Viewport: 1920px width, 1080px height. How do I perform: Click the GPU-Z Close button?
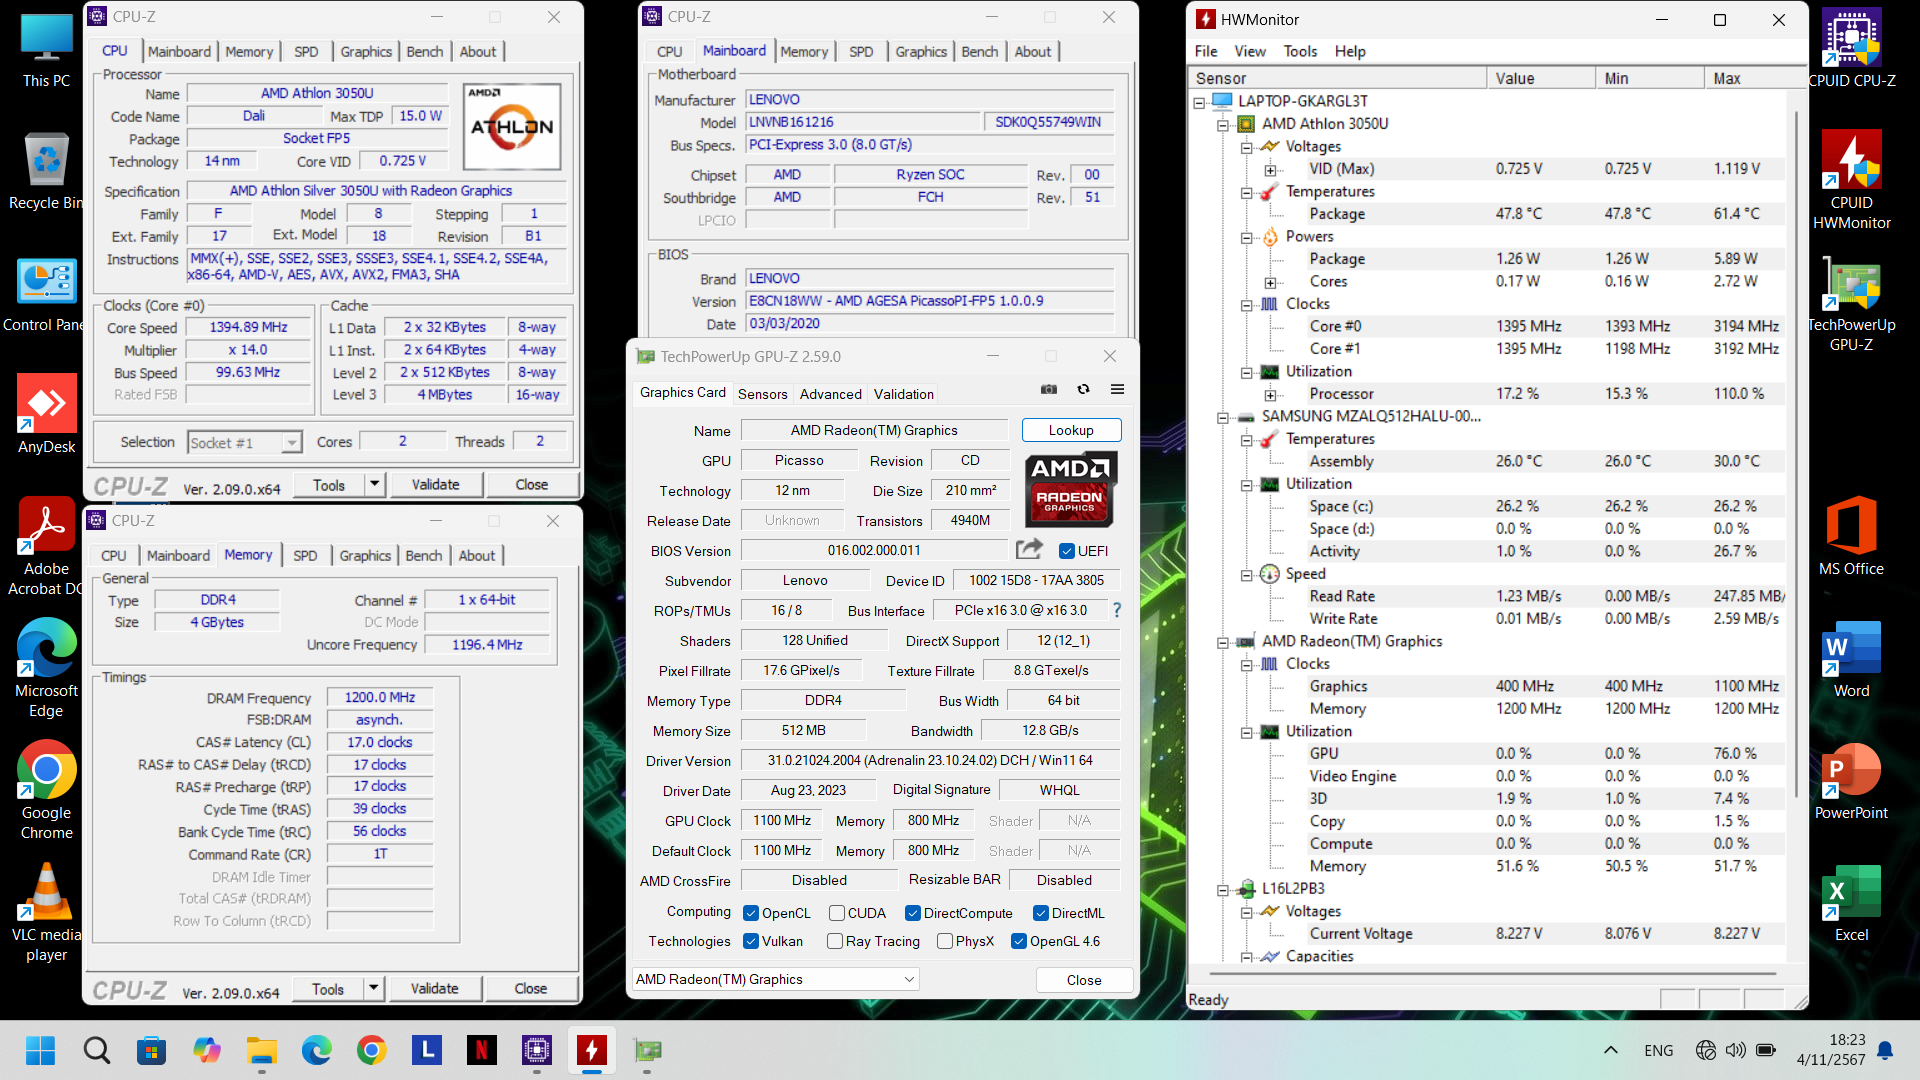tap(1084, 980)
